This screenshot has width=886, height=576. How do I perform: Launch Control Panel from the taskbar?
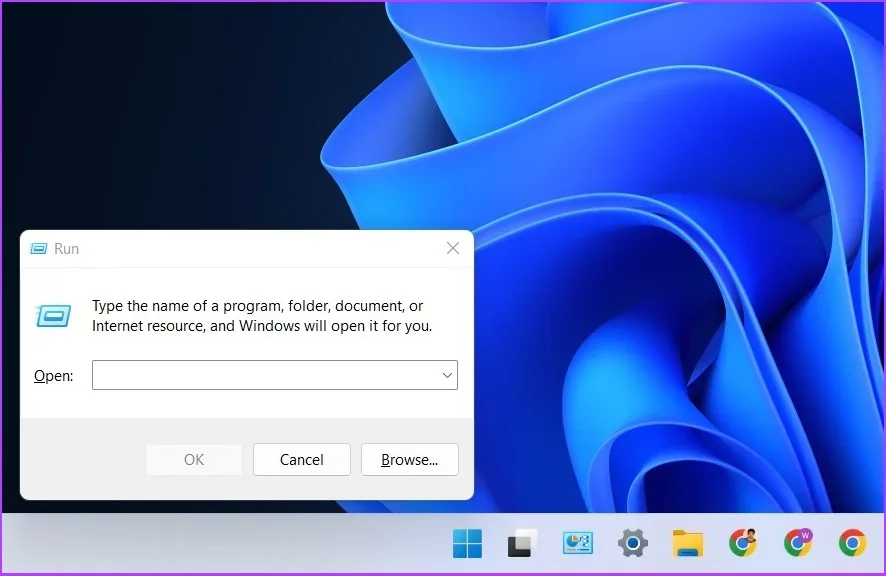coord(577,542)
